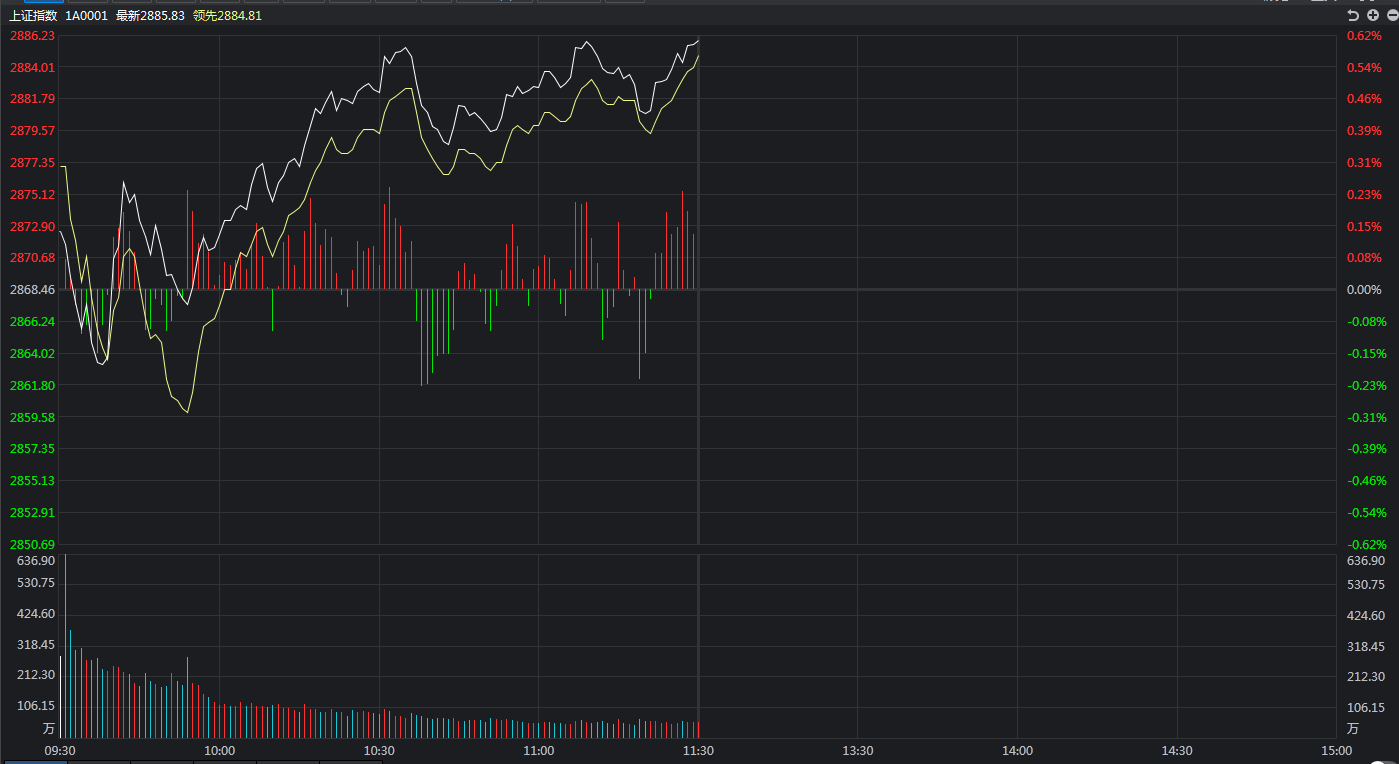Click the 0.31% red percentage label

(1364, 162)
